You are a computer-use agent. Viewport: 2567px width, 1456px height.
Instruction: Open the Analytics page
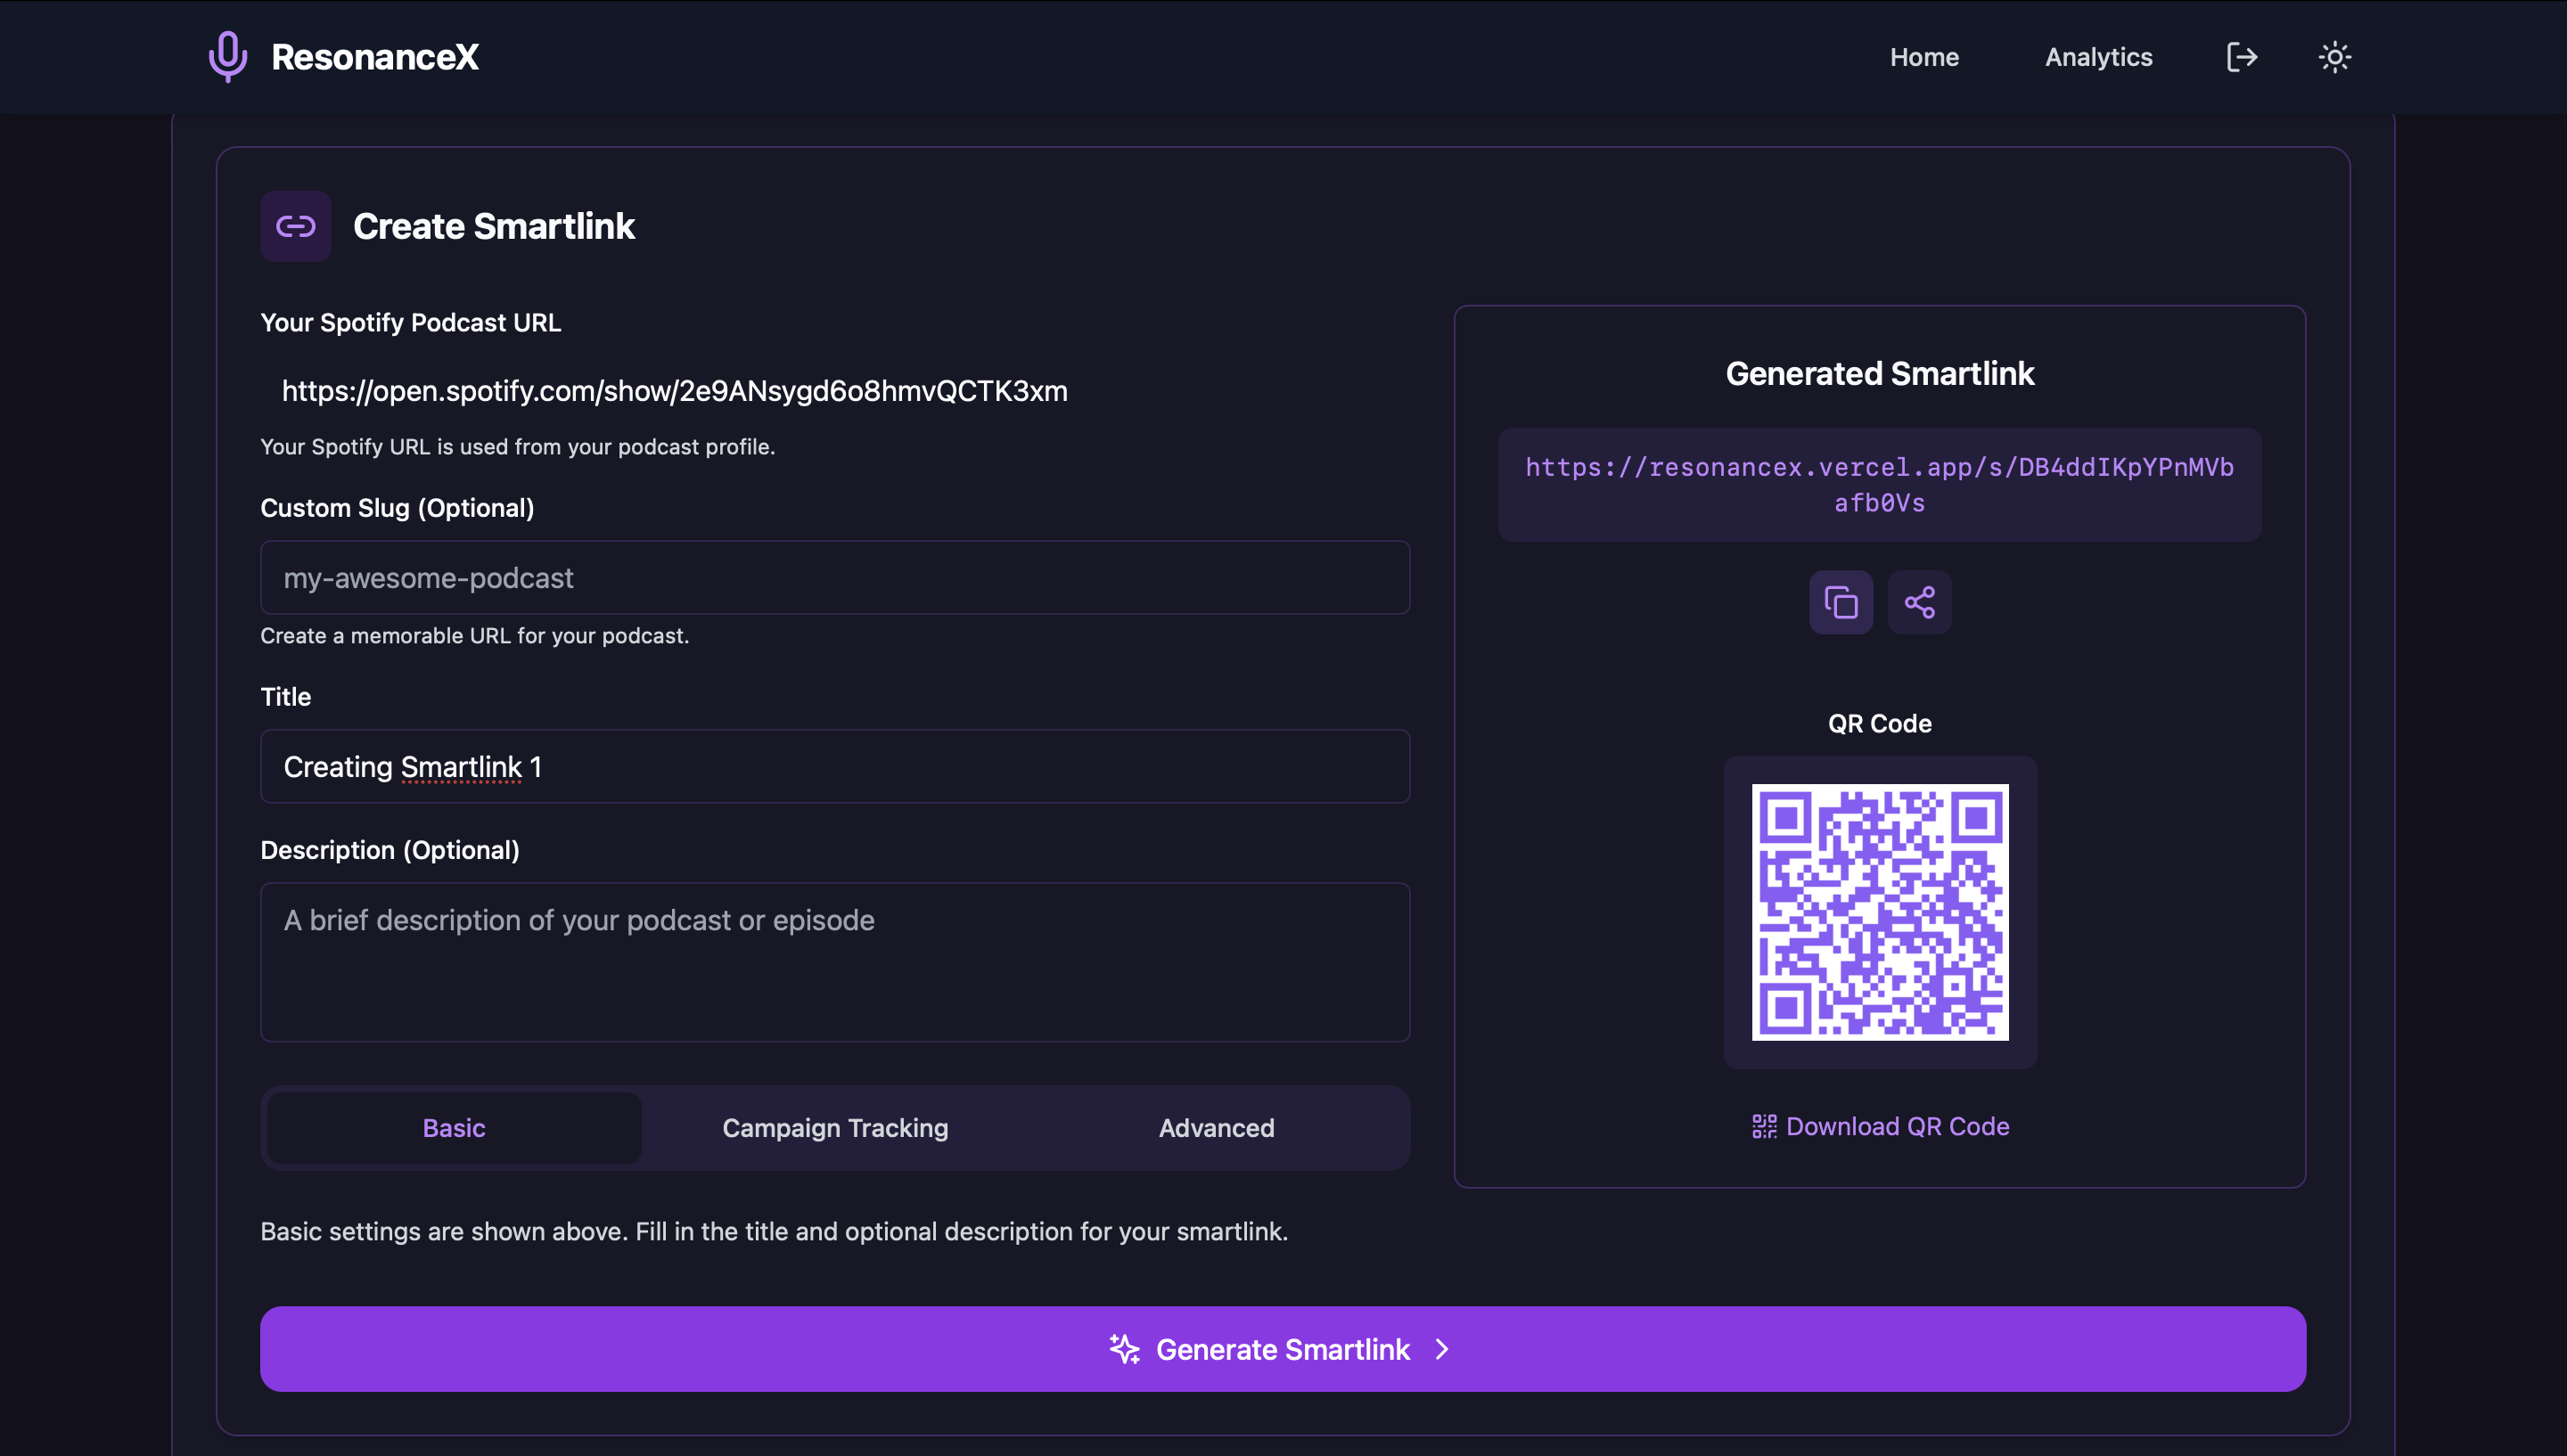(x=2098, y=57)
